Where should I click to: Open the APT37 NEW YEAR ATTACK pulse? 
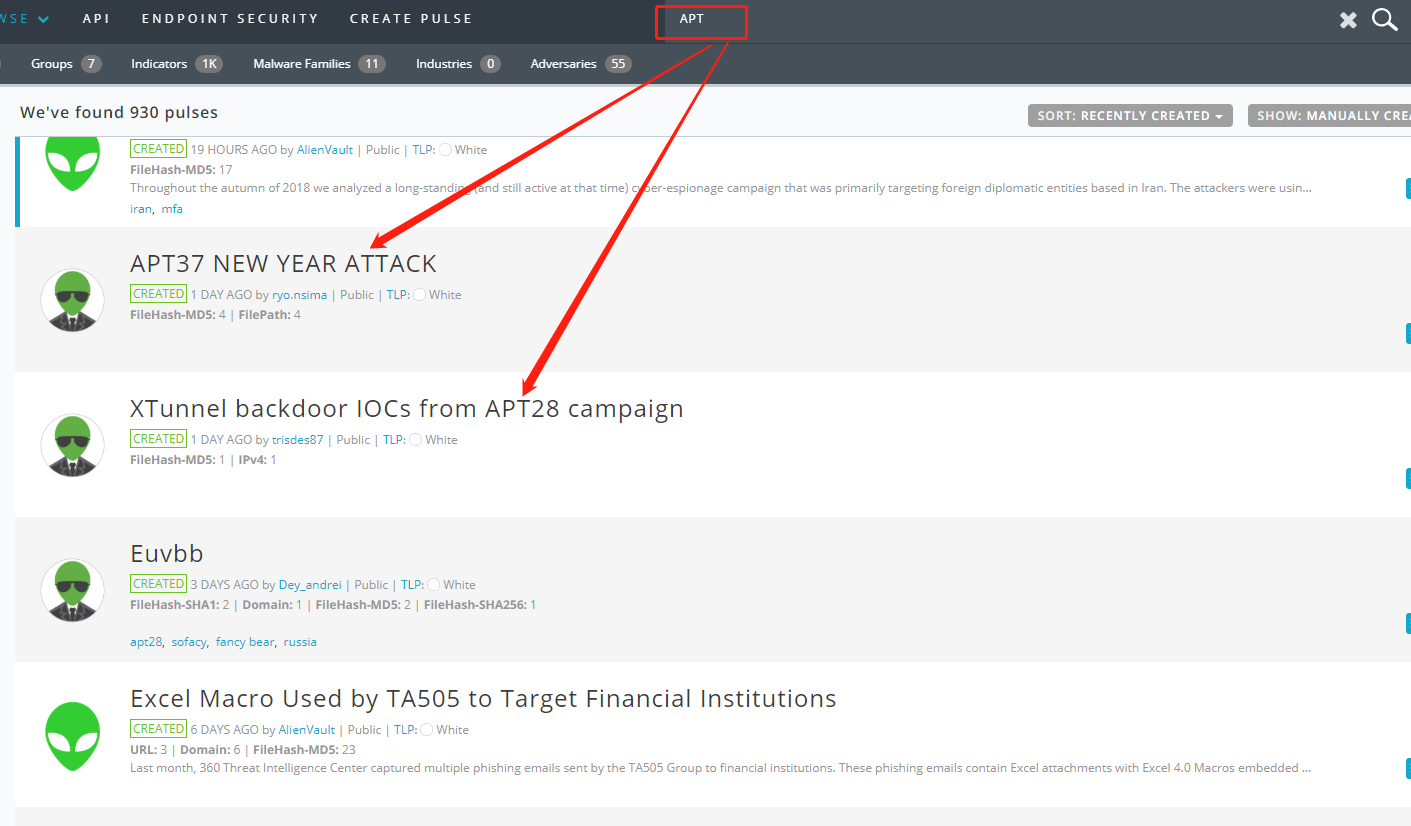[x=283, y=264]
